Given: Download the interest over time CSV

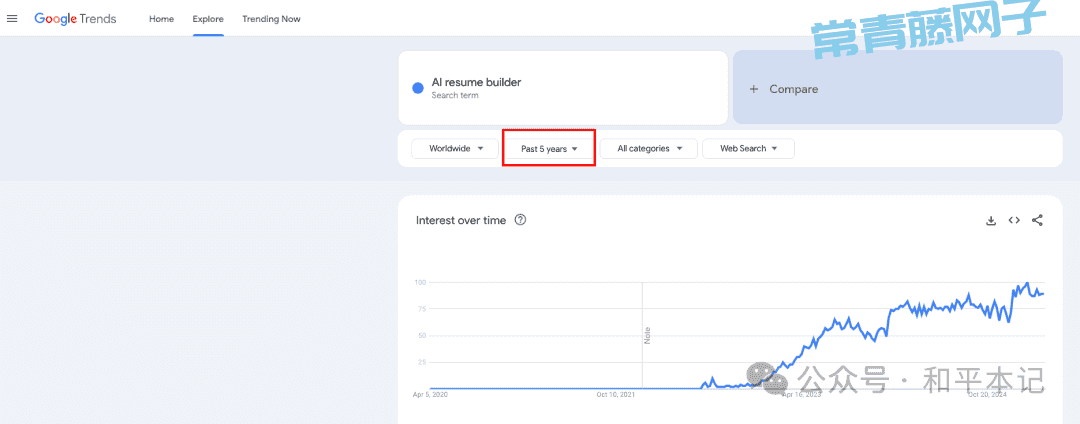Looking at the screenshot, I should click(x=991, y=220).
